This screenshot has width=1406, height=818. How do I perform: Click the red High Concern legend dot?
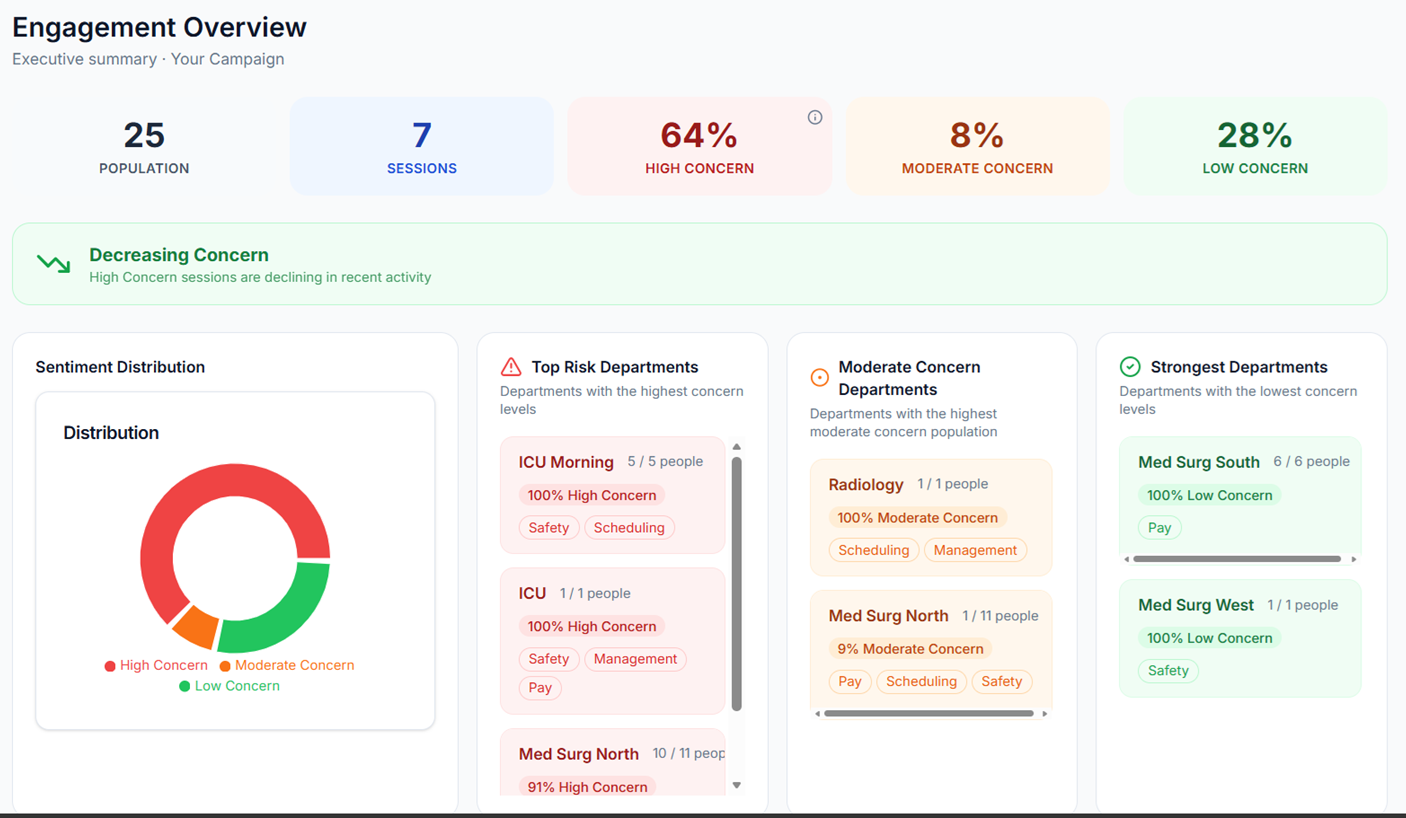110,666
